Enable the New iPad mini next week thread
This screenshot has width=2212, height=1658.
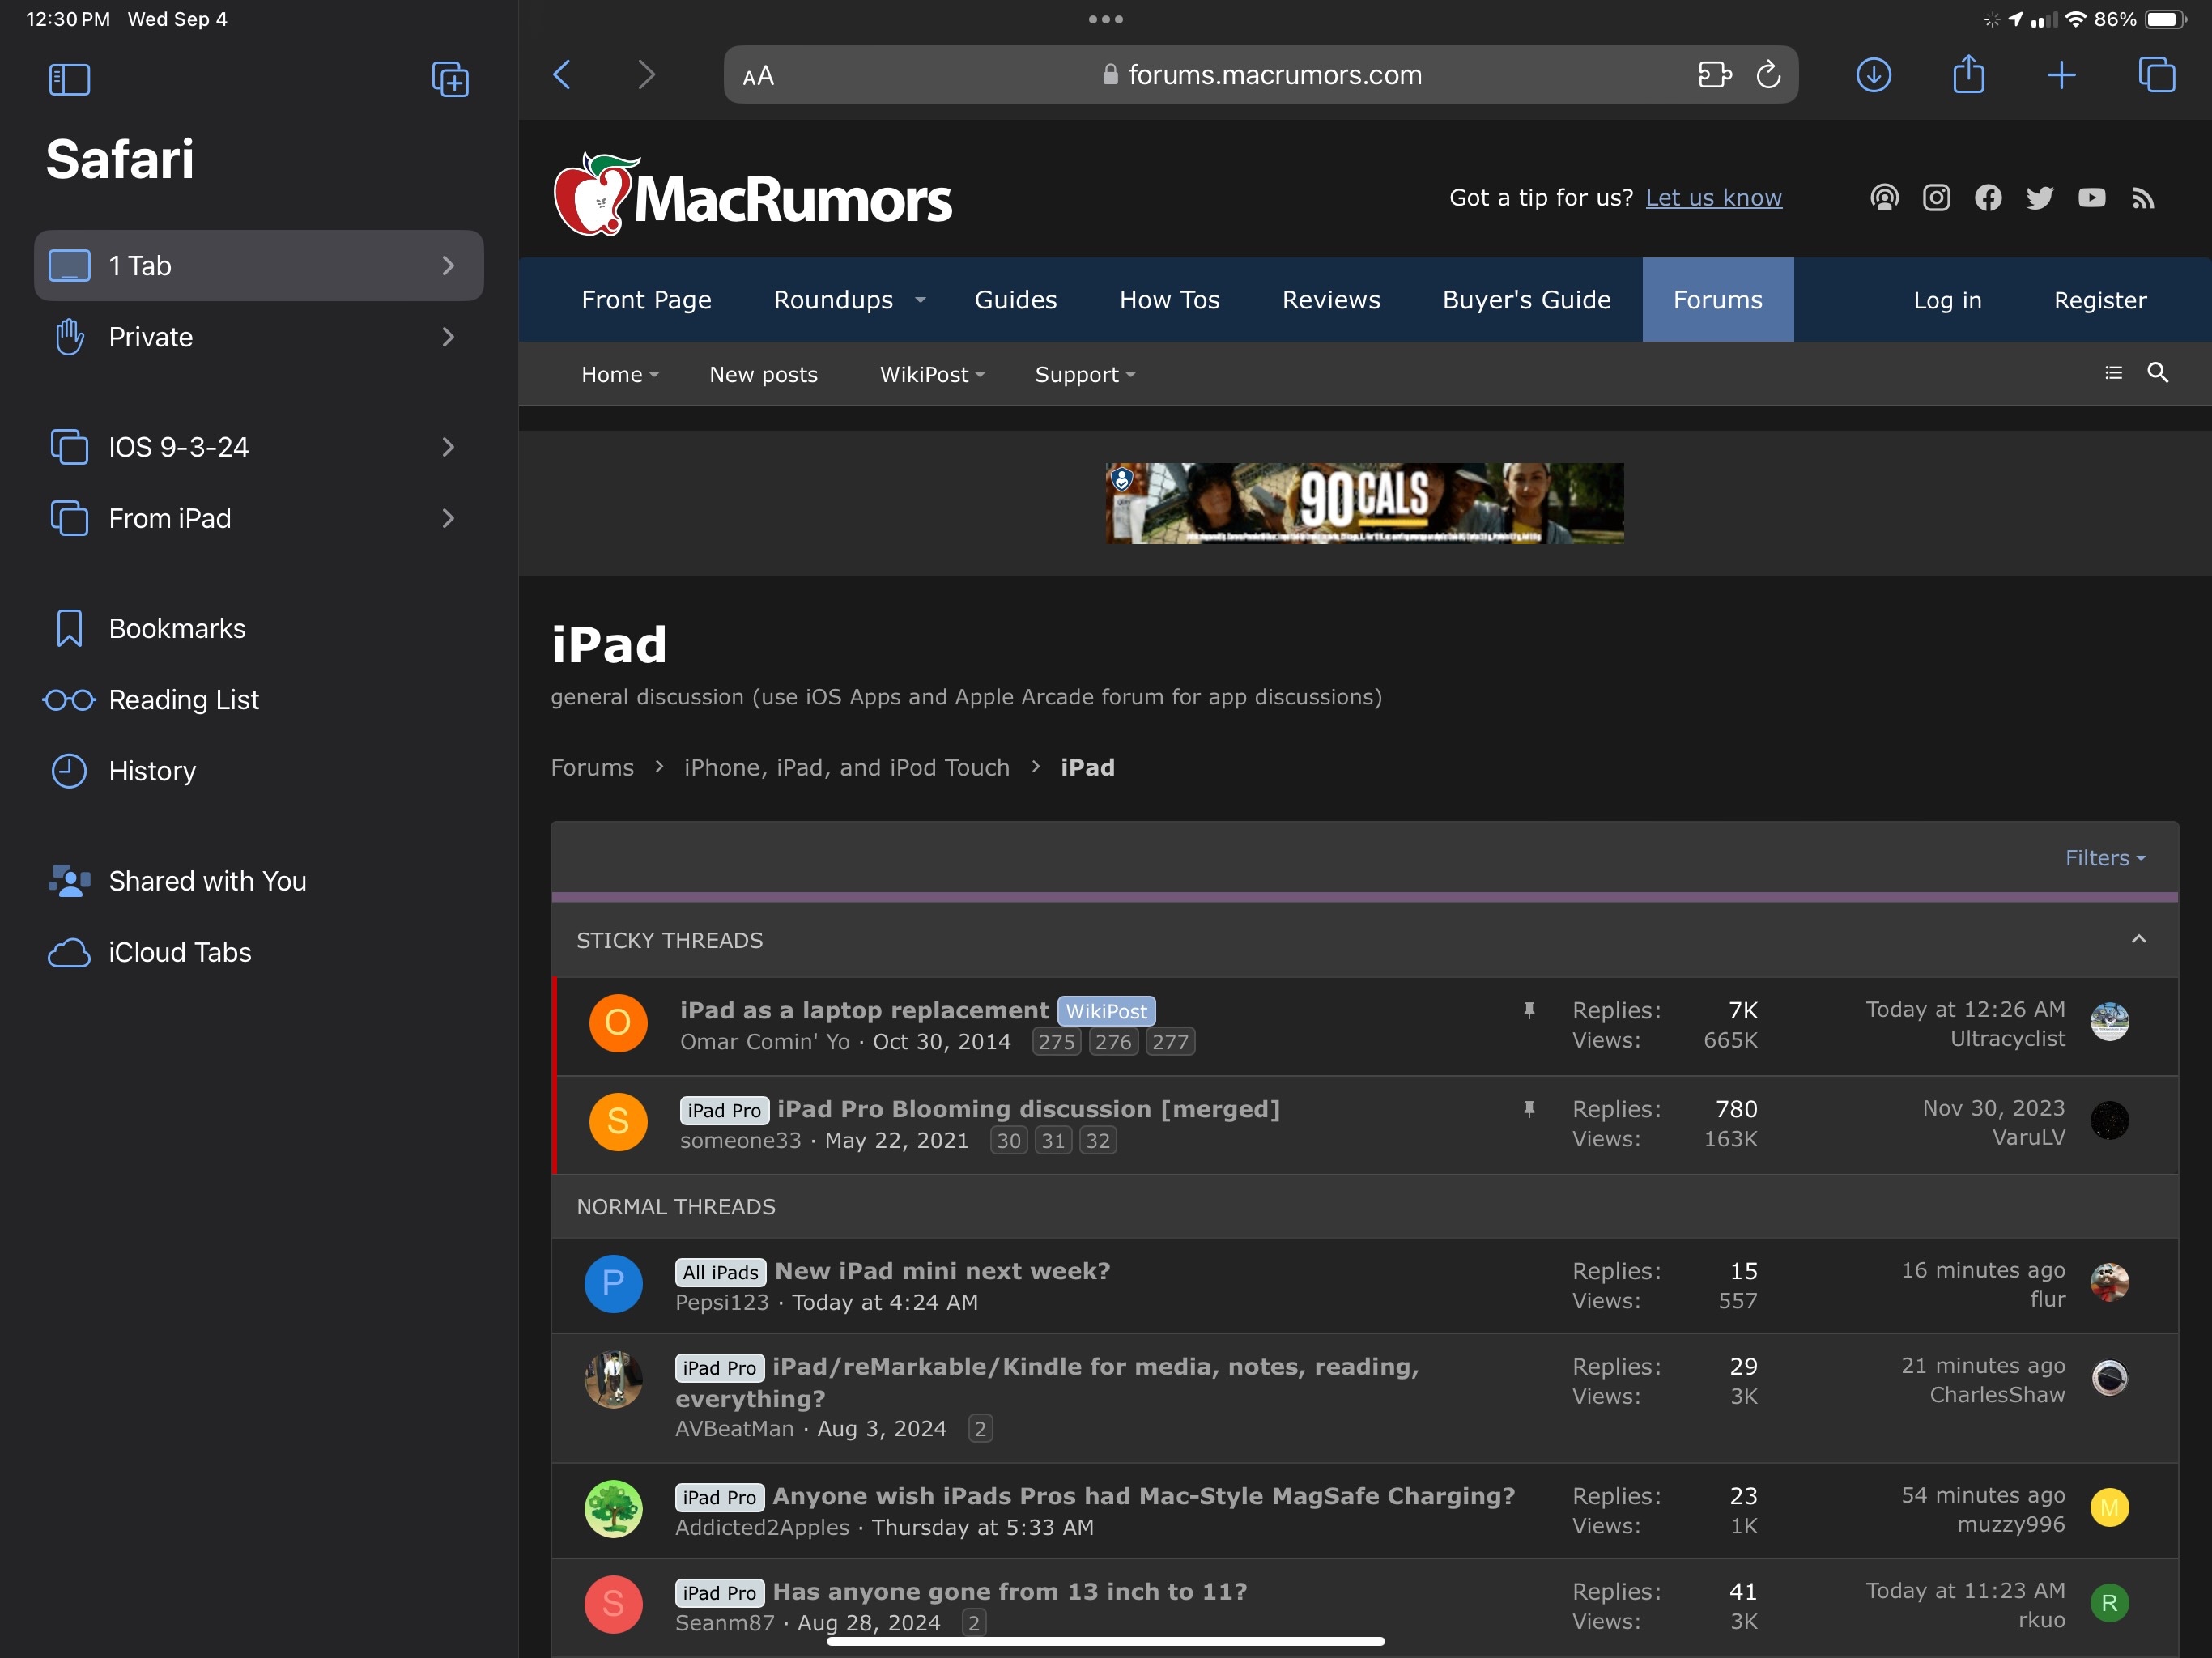(941, 1269)
